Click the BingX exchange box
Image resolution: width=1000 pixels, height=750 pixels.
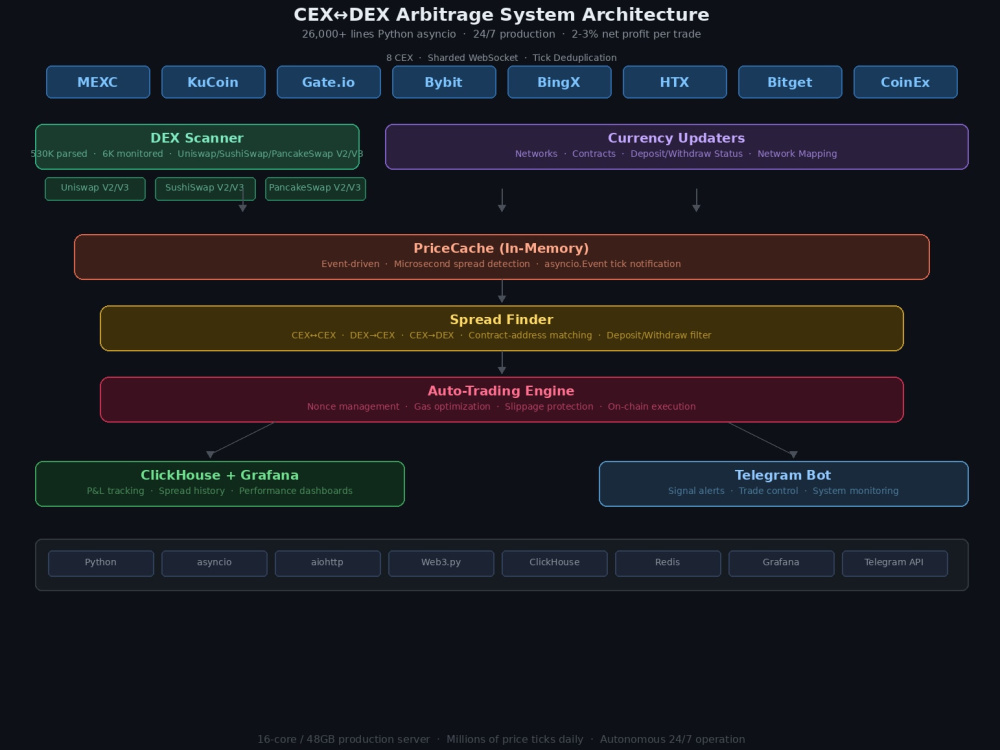pos(559,82)
